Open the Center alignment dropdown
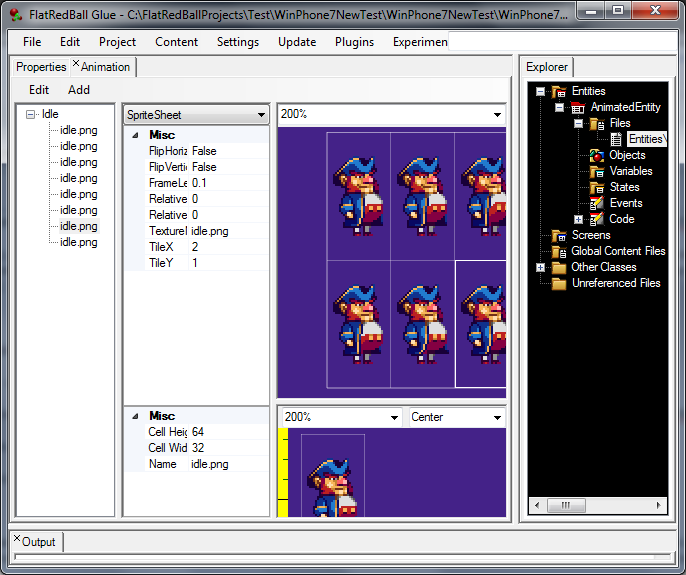686x575 pixels. point(496,417)
